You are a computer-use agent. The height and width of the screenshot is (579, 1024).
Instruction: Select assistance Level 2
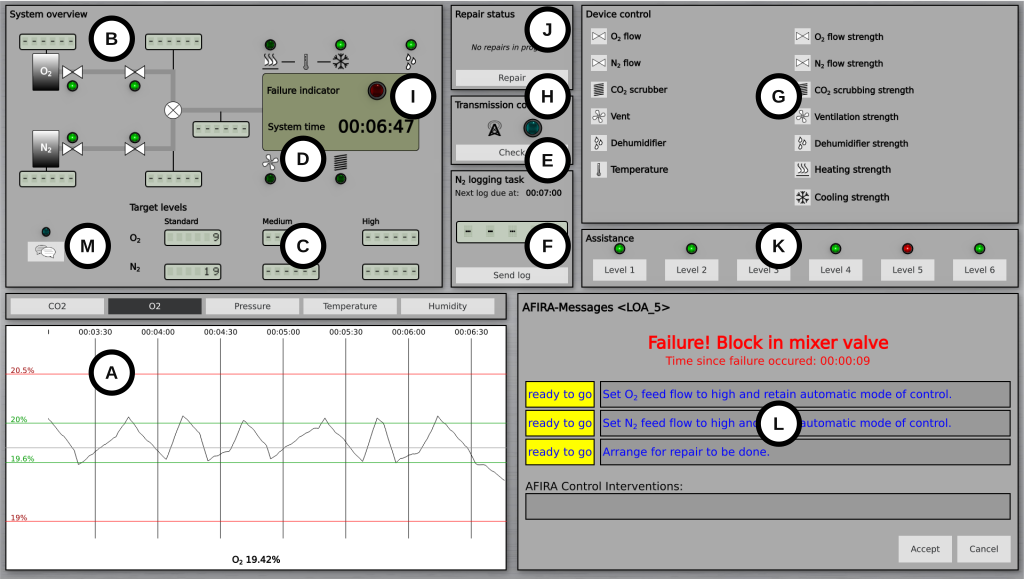pyautogui.click(x=691, y=270)
